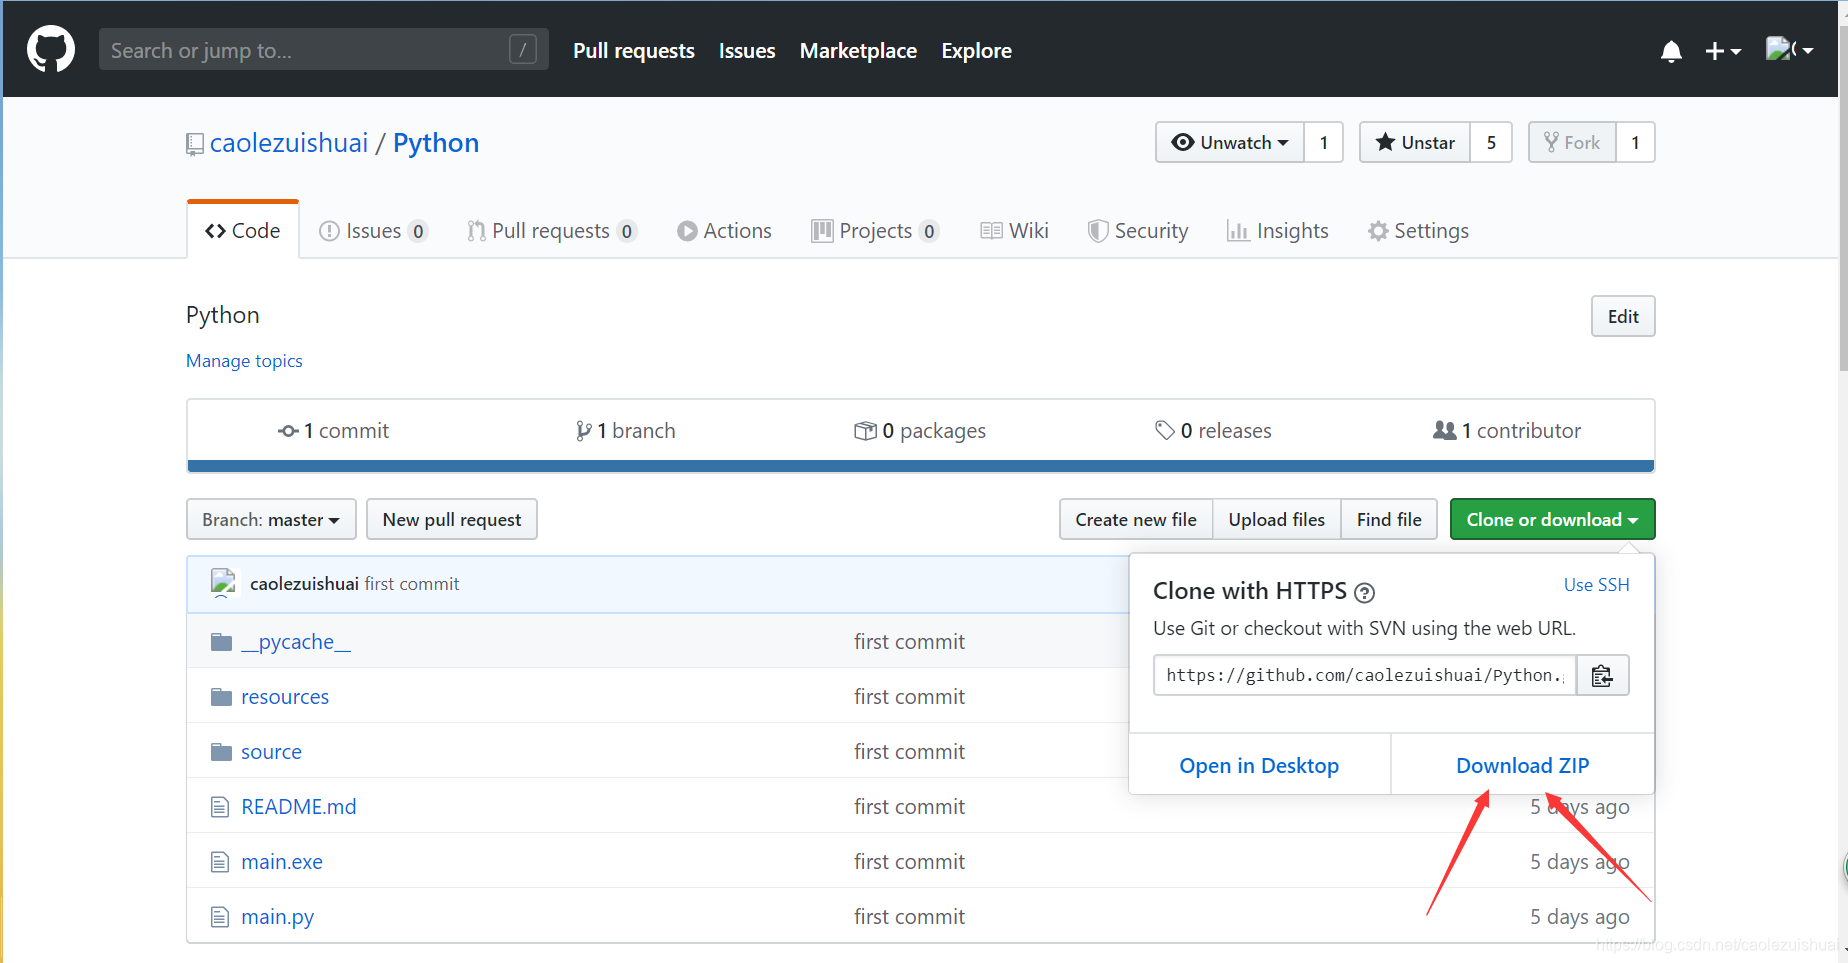Image resolution: width=1848 pixels, height=963 pixels.
Task: Open the plus create-new menu
Action: [1723, 51]
